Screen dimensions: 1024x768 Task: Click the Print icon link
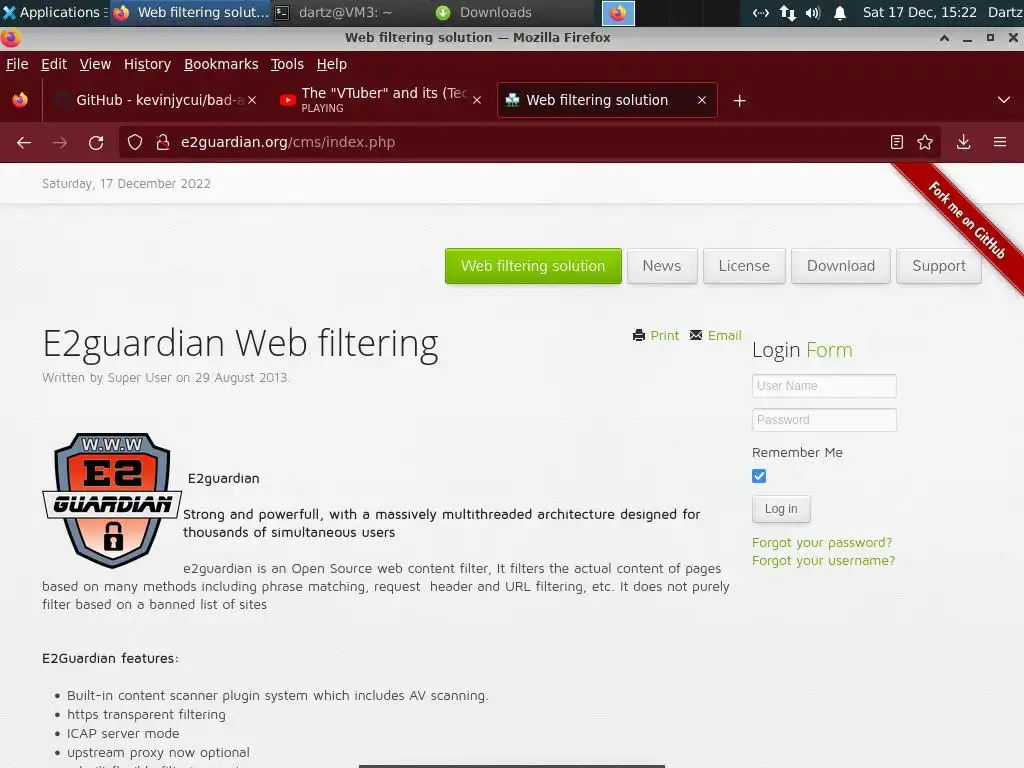(656, 335)
